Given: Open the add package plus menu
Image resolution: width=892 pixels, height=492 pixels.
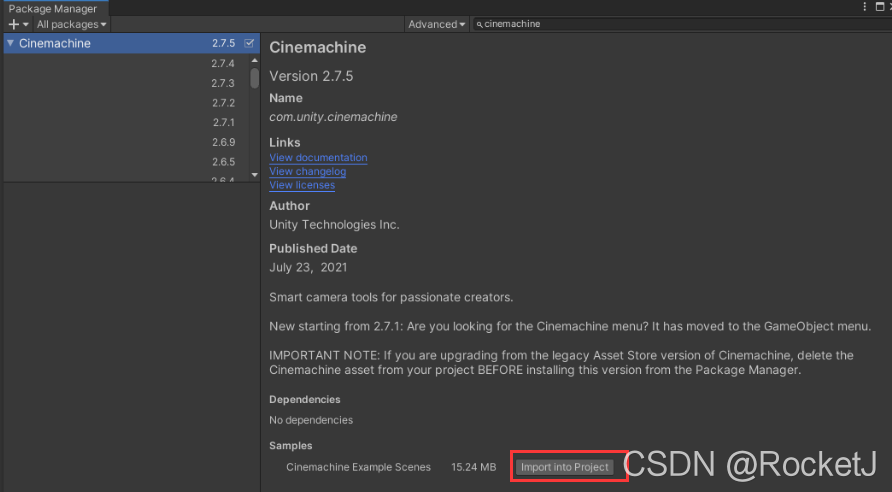Looking at the screenshot, I should click(18, 24).
